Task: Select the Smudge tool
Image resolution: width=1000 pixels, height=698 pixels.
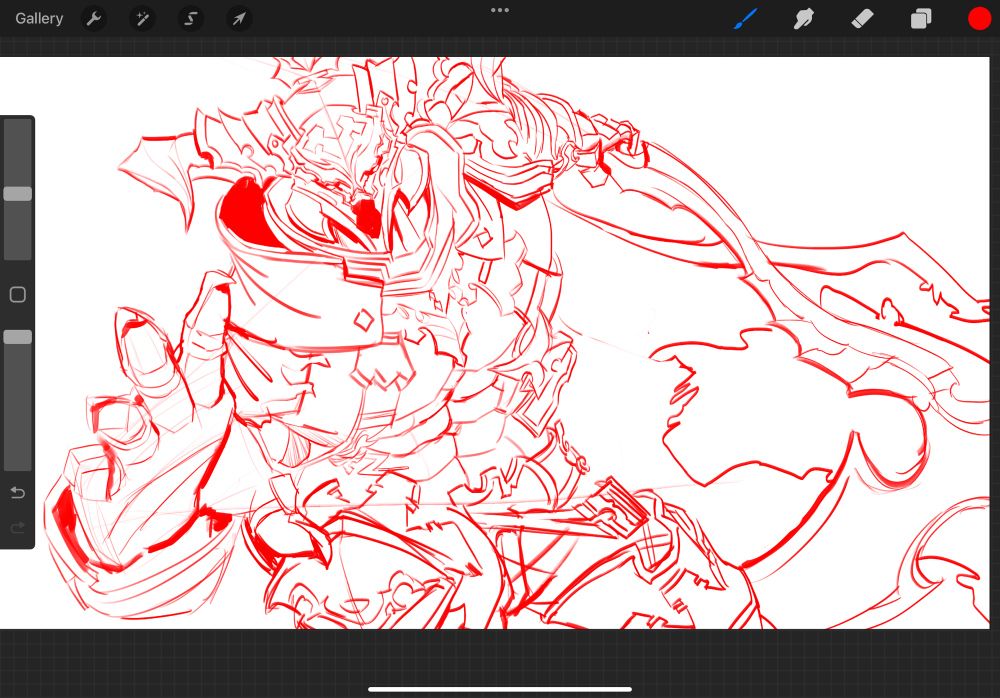Action: point(804,19)
